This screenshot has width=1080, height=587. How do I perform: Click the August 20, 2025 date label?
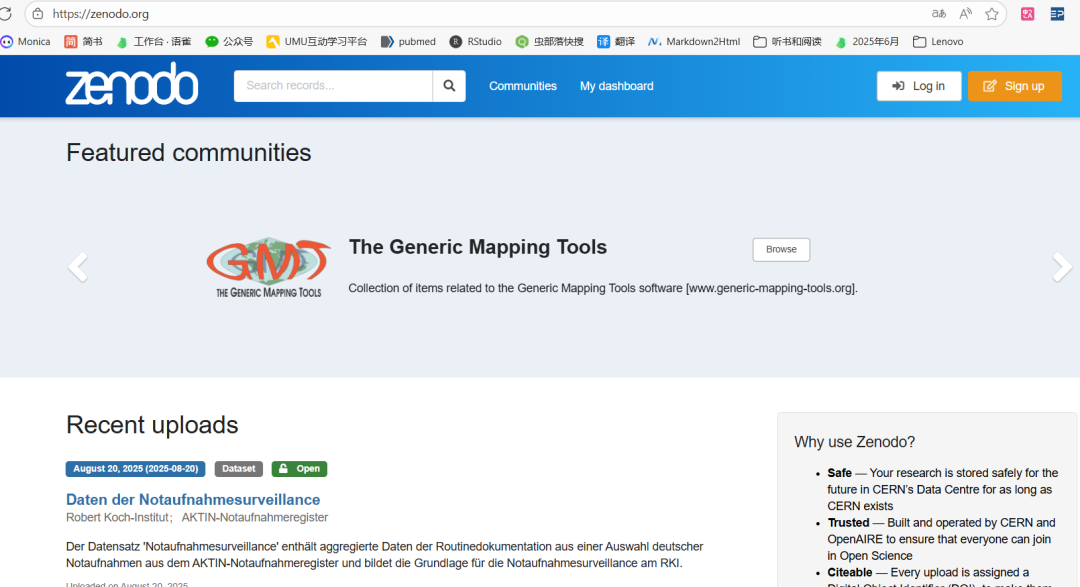(136, 468)
